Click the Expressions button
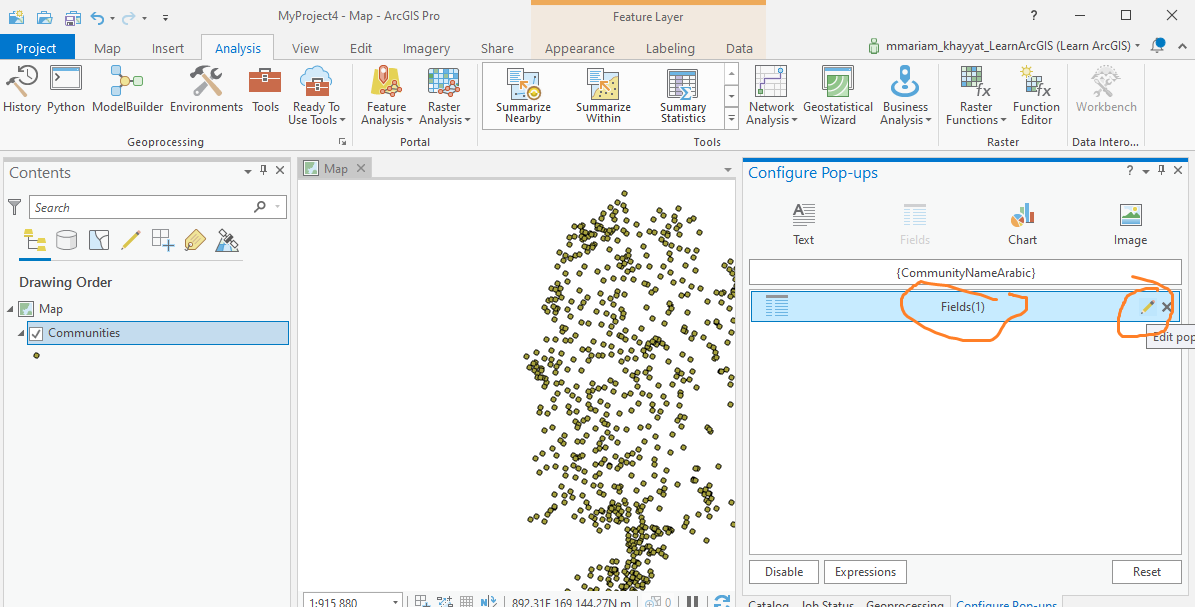Image resolution: width=1195 pixels, height=607 pixels. pos(865,572)
